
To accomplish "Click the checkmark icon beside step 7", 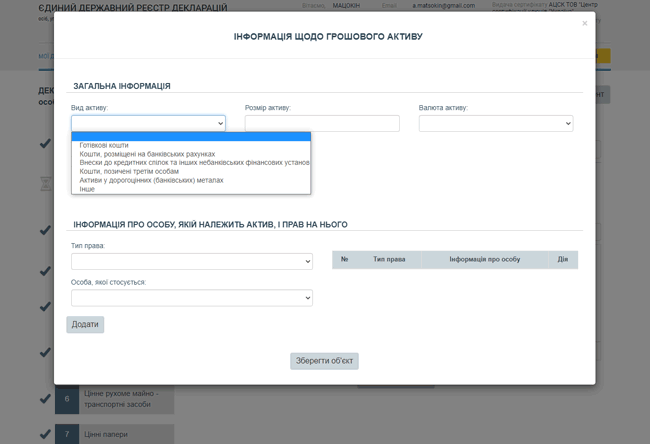I will (45, 434).
